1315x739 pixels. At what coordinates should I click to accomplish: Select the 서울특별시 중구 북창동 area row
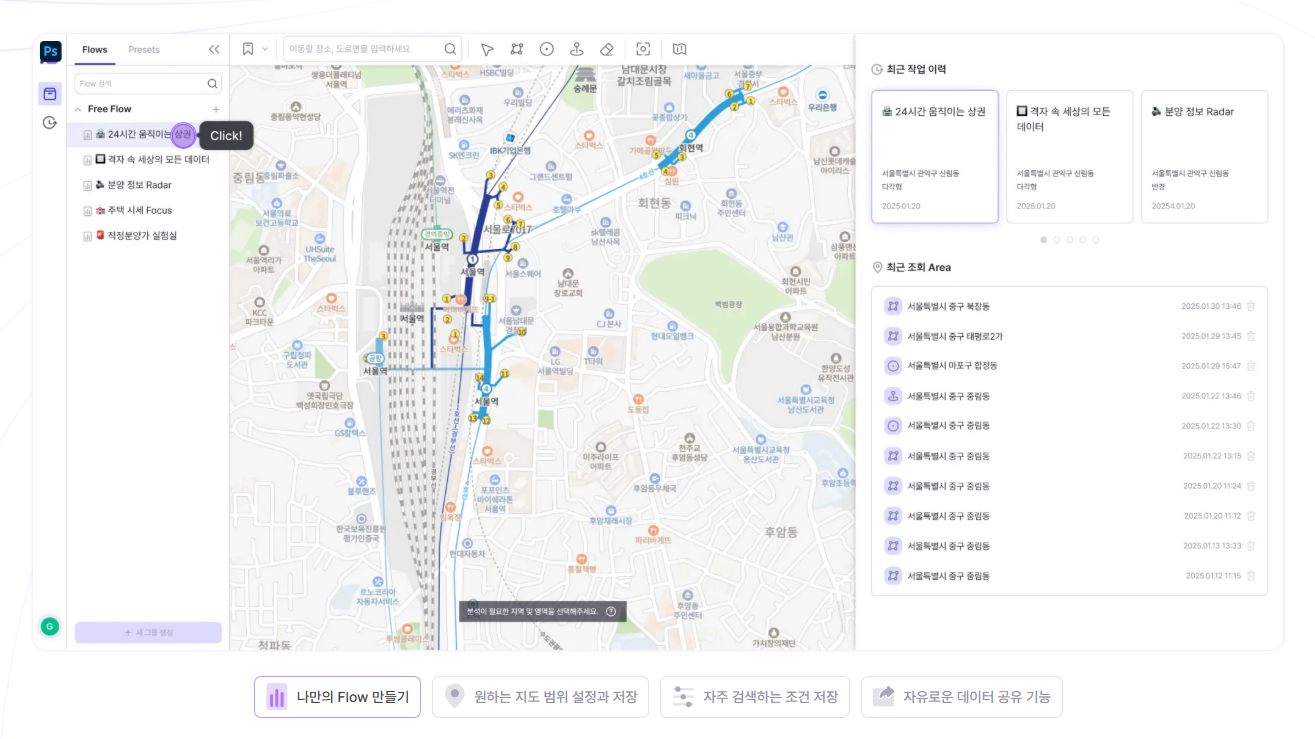coord(1069,306)
